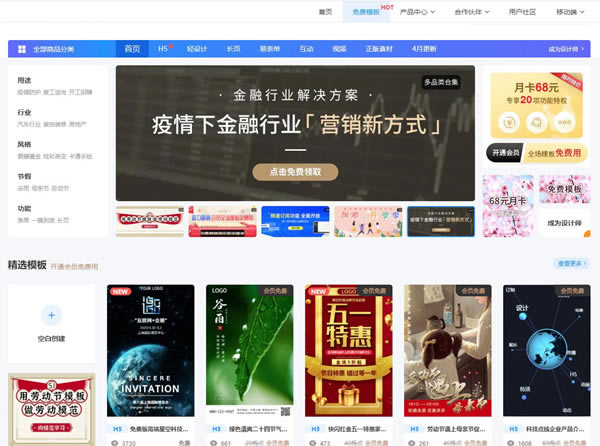Open the 免费模板 cherry blossom tile
Image resolution: width=600 pixels, height=446 pixels.
[x=564, y=189]
